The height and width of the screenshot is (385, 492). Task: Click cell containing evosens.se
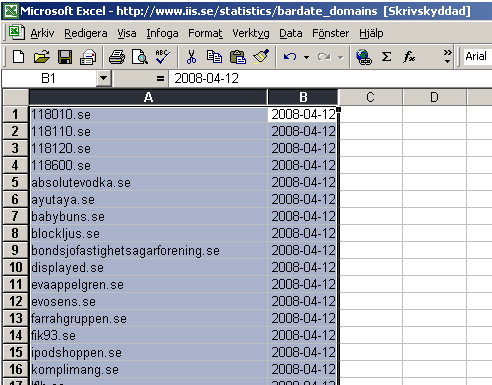[x=148, y=301]
